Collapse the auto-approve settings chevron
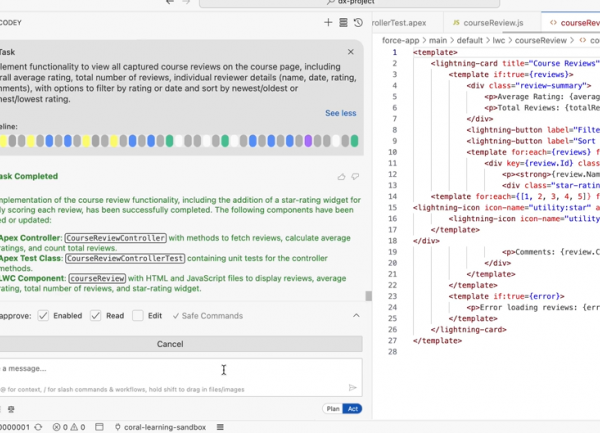The height and width of the screenshot is (433, 600). [x=357, y=316]
